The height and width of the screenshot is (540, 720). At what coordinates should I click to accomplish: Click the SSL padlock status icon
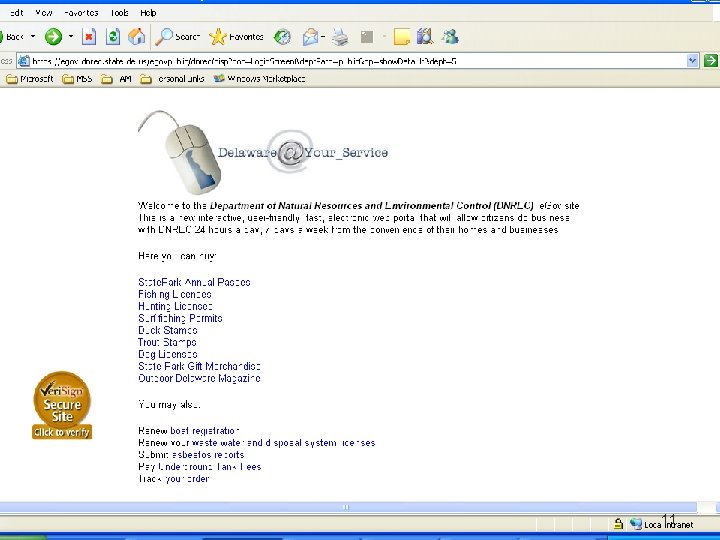click(619, 524)
